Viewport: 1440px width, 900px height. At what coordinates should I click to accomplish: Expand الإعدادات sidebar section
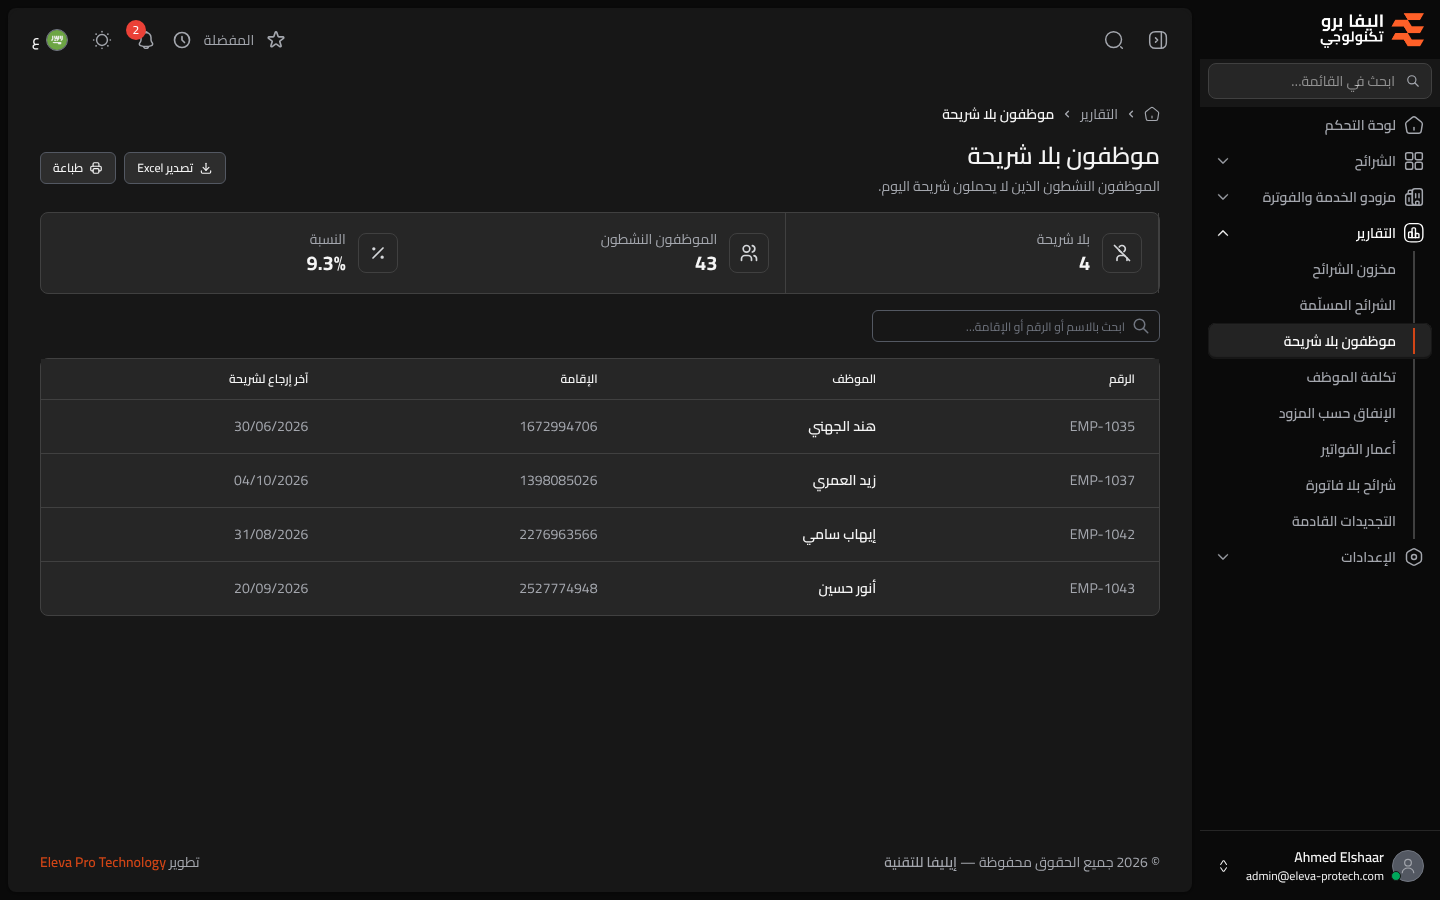tap(1316, 557)
